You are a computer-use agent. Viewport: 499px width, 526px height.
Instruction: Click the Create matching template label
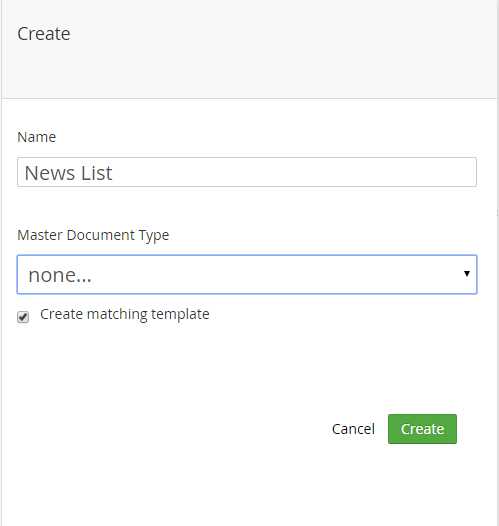point(125,314)
